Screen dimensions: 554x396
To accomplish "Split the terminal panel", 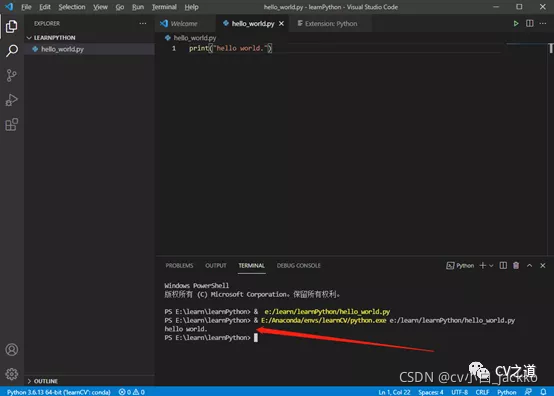I will [503, 265].
